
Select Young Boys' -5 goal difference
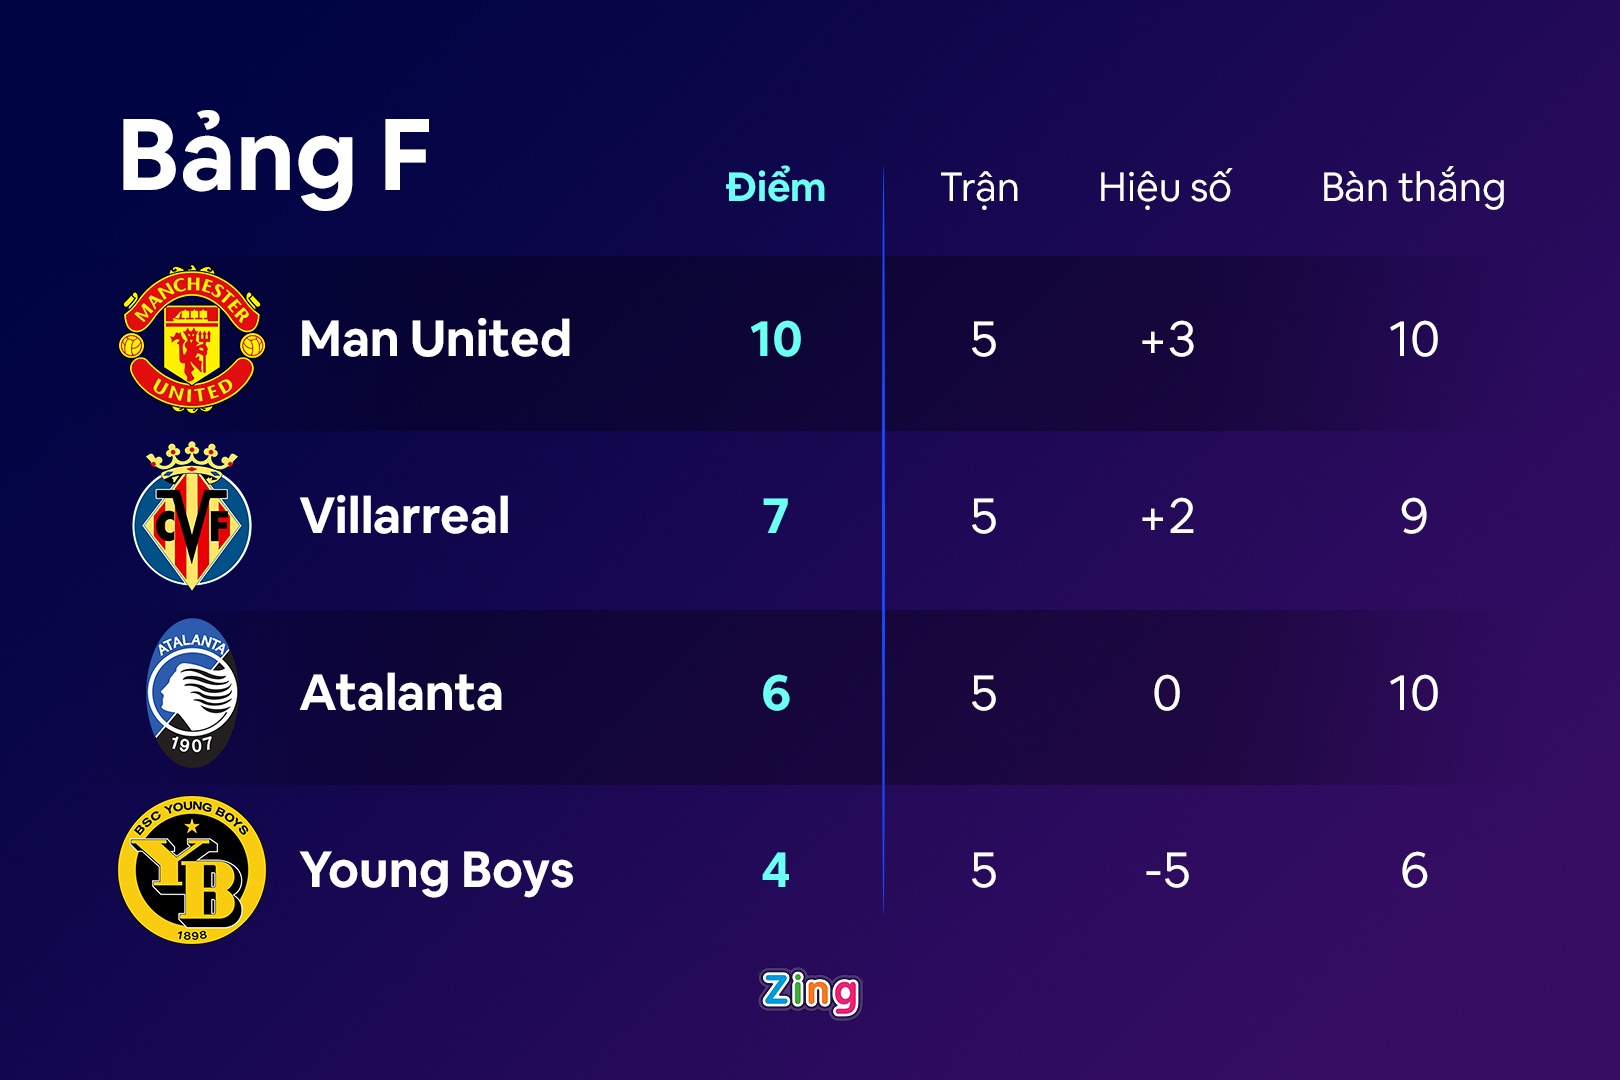tap(1167, 870)
